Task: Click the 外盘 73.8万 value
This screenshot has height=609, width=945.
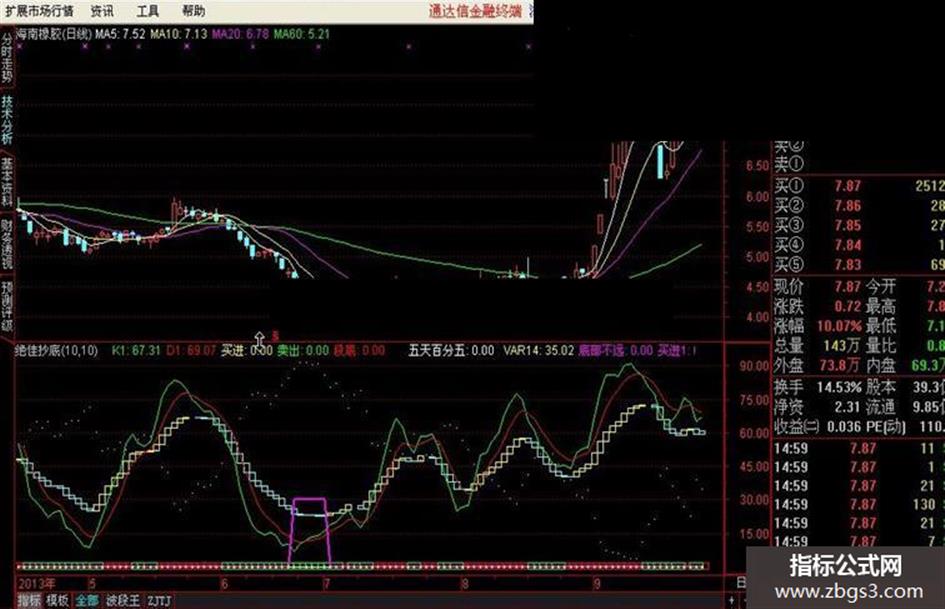Action: point(838,365)
